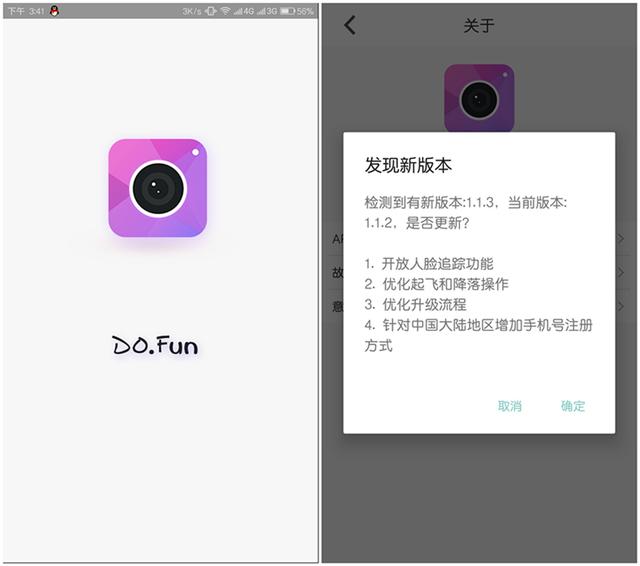The height and width of the screenshot is (566, 640).
Task: Tap the DO.Fun camera logo on splash screen
Action: click(158, 188)
